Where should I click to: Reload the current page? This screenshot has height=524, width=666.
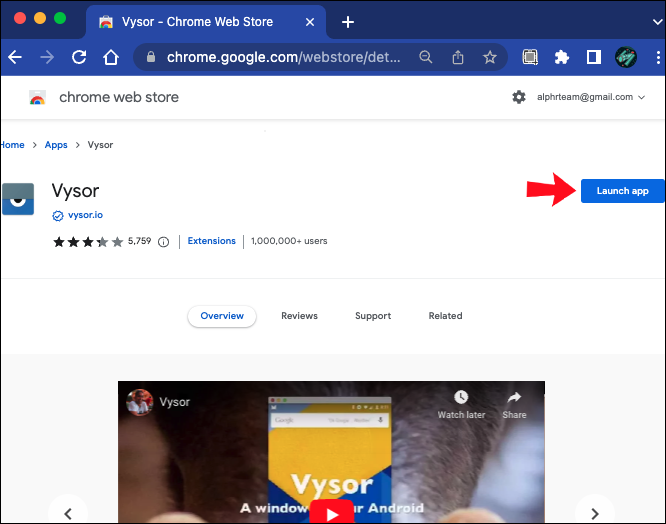[x=79, y=57]
